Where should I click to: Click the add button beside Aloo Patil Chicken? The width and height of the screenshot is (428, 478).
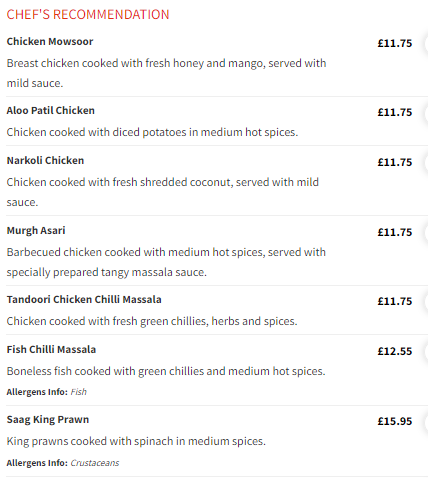coord(426,112)
